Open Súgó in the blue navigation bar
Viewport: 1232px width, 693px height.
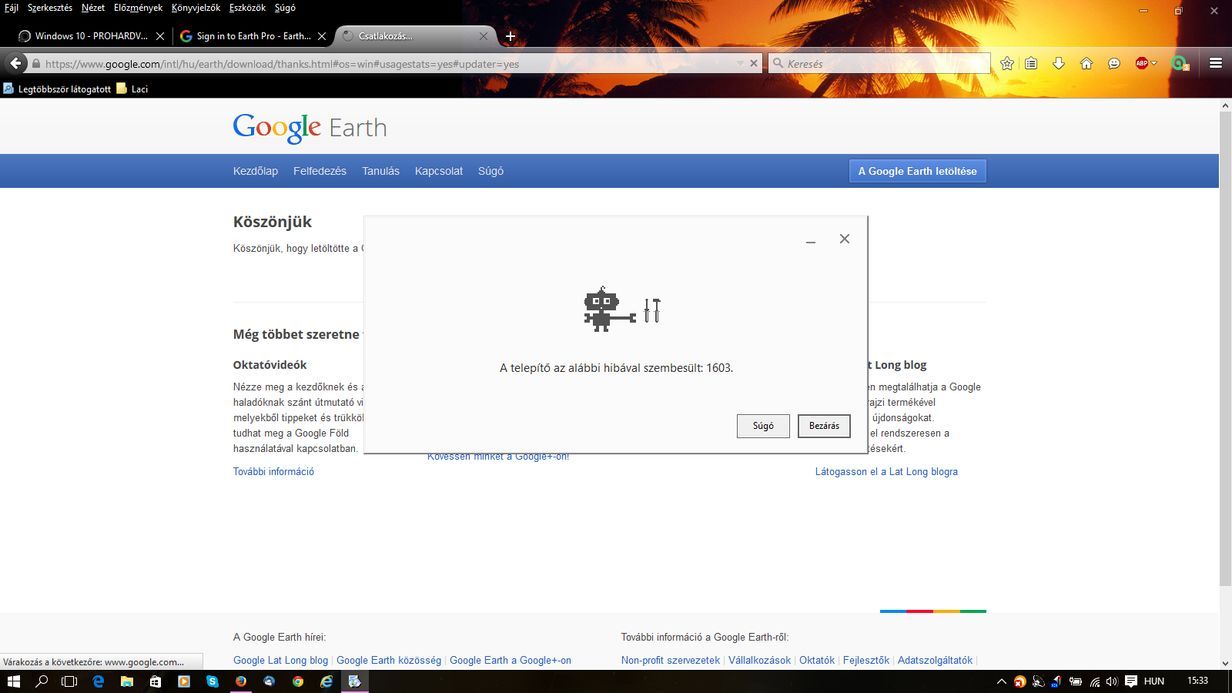491,171
